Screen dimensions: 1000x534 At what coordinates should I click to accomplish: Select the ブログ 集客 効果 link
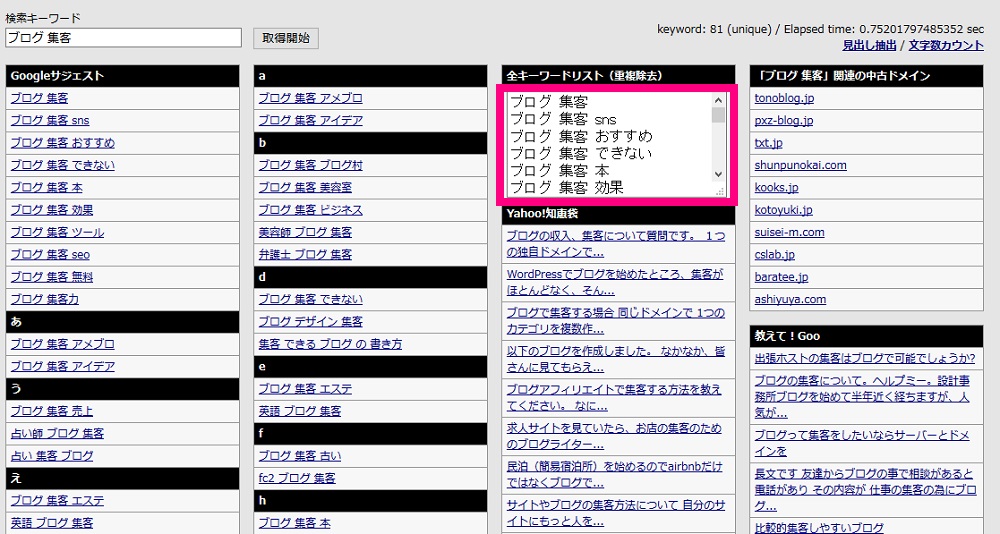point(52,210)
